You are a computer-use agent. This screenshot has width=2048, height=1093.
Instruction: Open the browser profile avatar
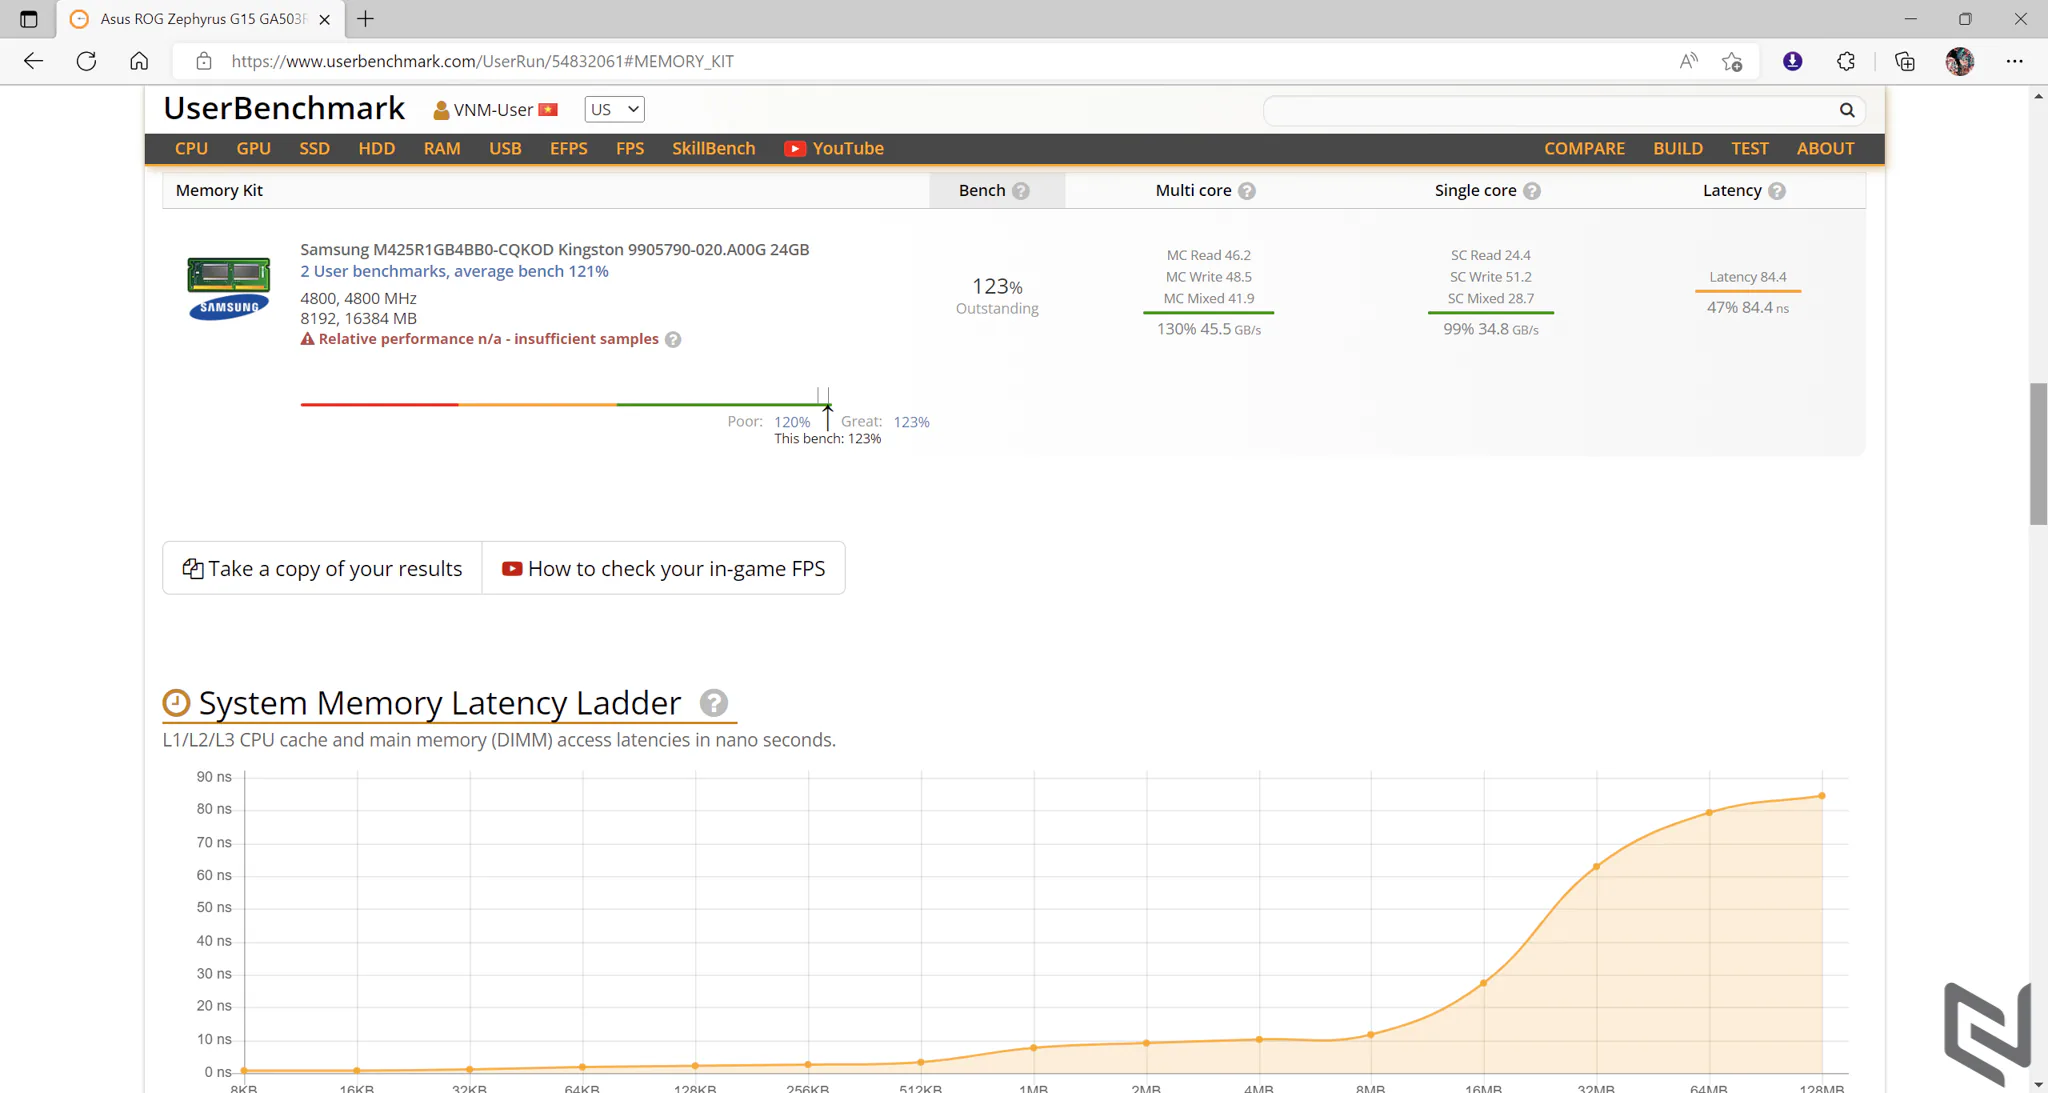coord(1960,61)
